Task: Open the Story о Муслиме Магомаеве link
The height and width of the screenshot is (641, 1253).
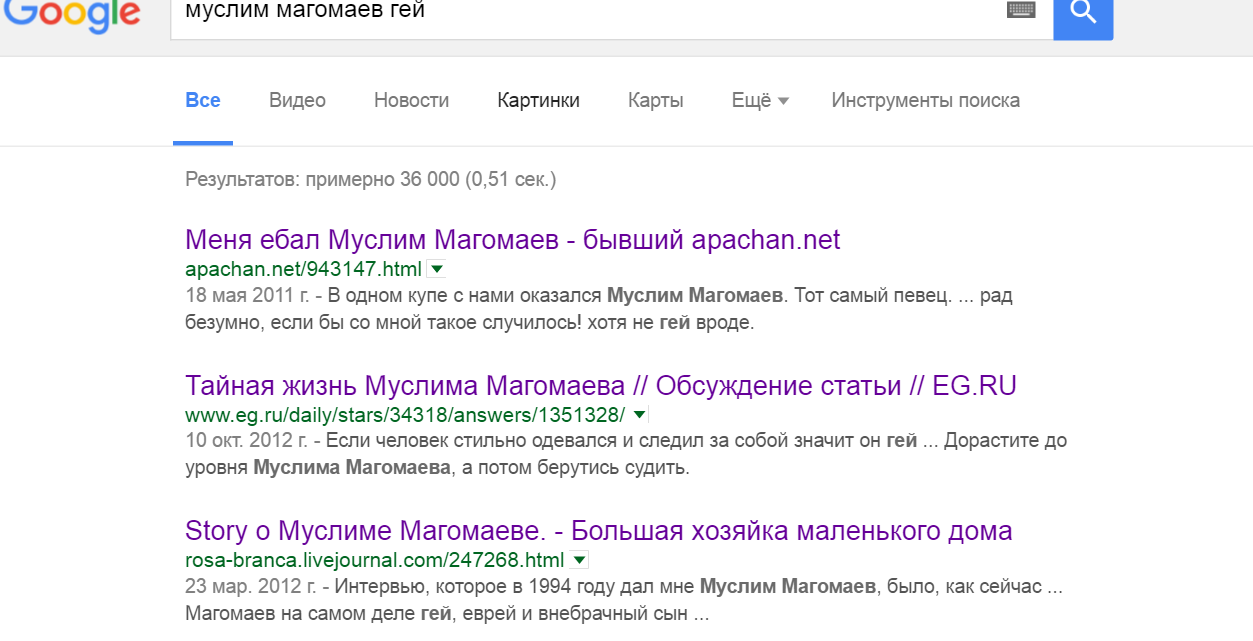Action: 599,531
